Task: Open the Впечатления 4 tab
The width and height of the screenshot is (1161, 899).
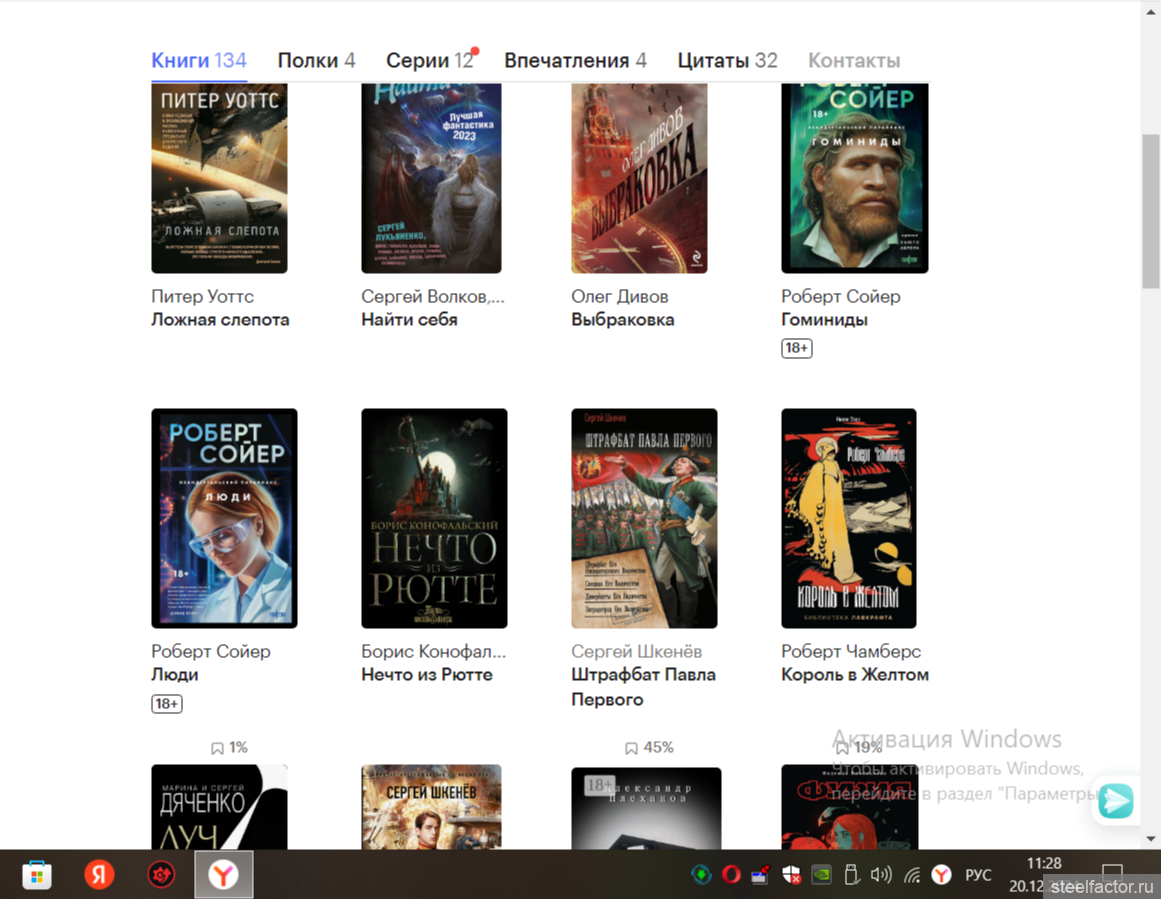Action: click(575, 61)
